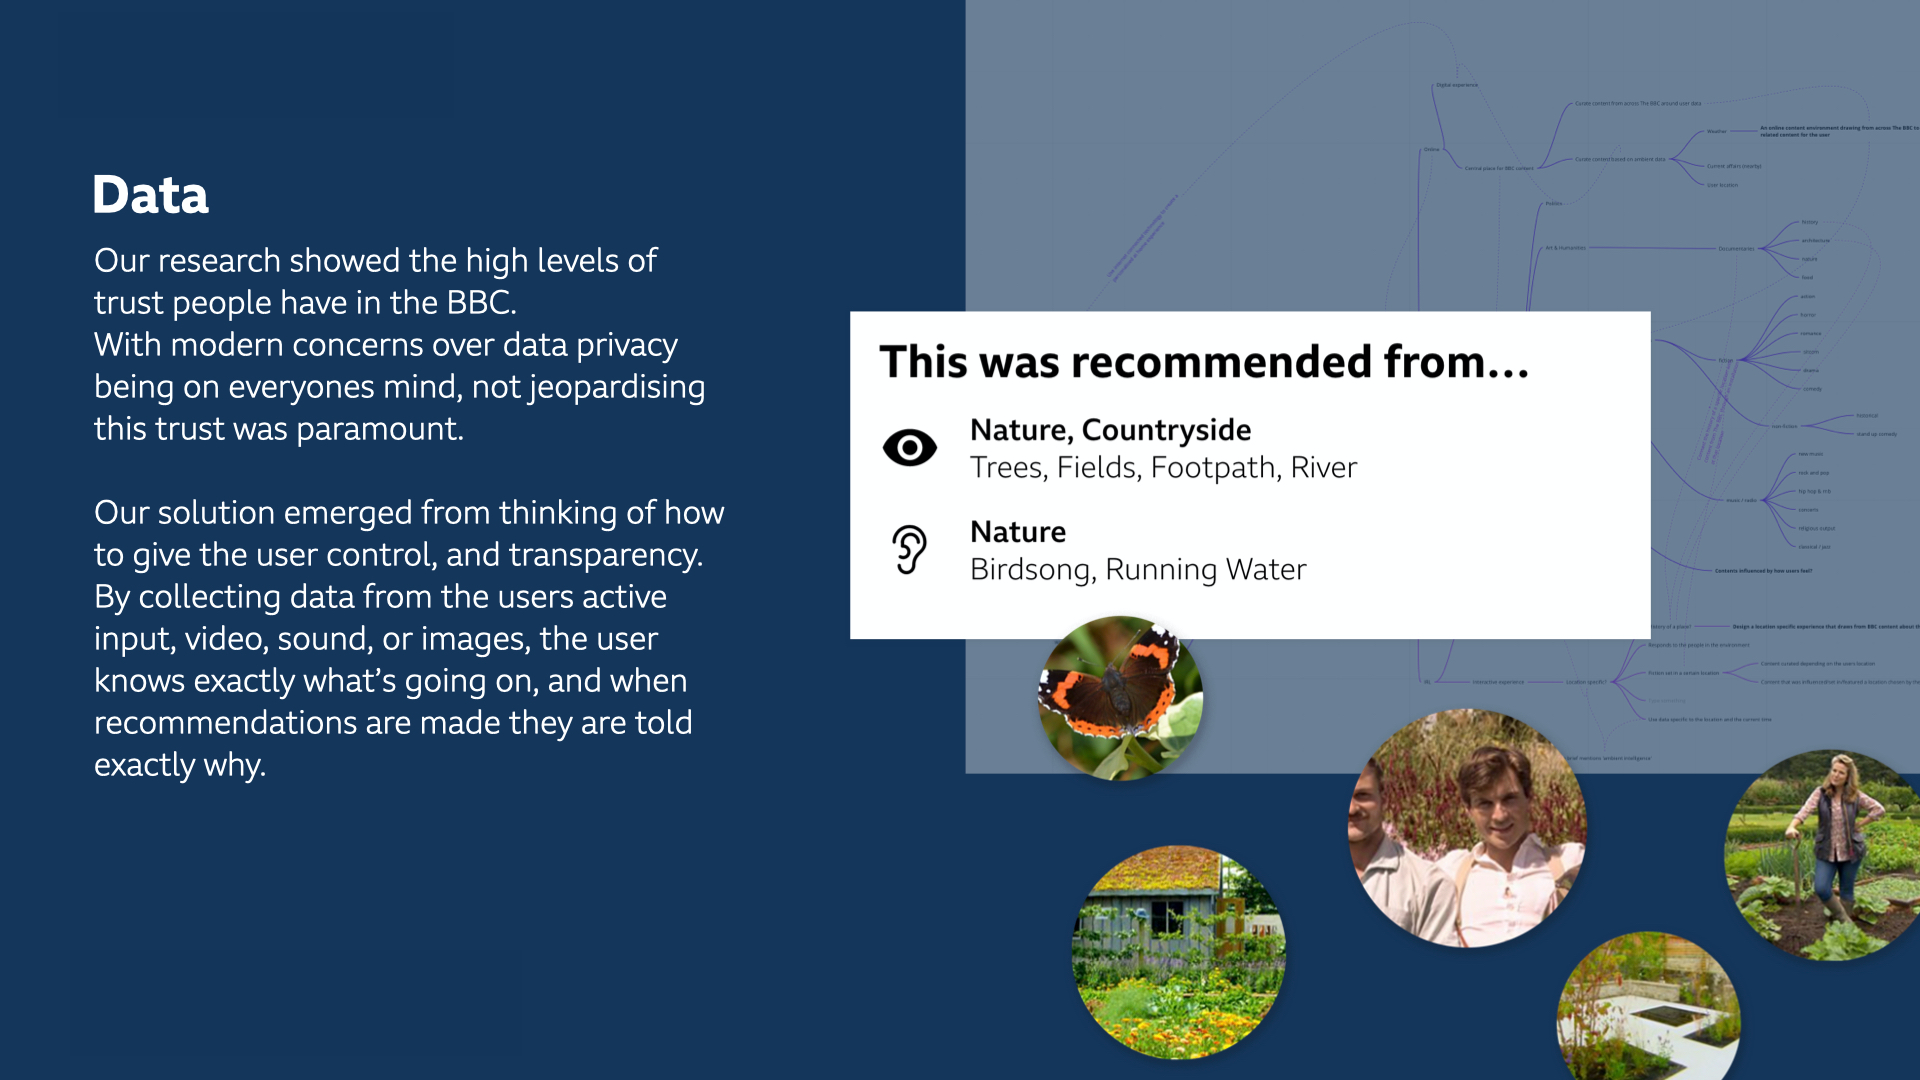Screen dimensions: 1920x1080
Task: Select the 'Art & Humanities' mind map node
Action: click(1566, 248)
